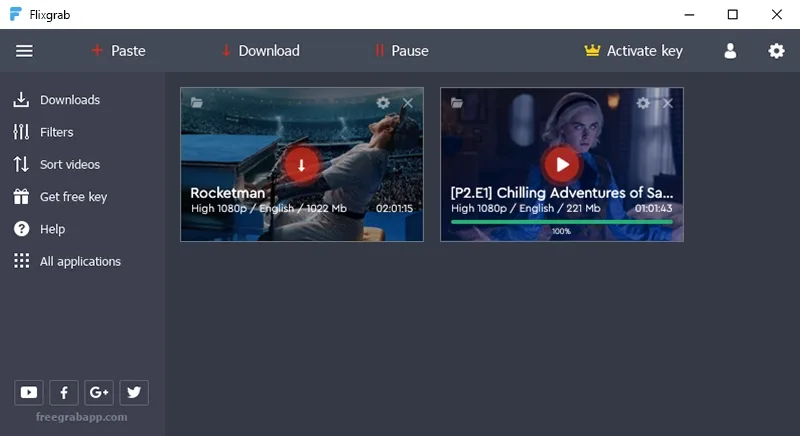Click the Flixgrab logo in title bar
Image resolution: width=800 pixels, height=436 pixels.
[16, 14]
